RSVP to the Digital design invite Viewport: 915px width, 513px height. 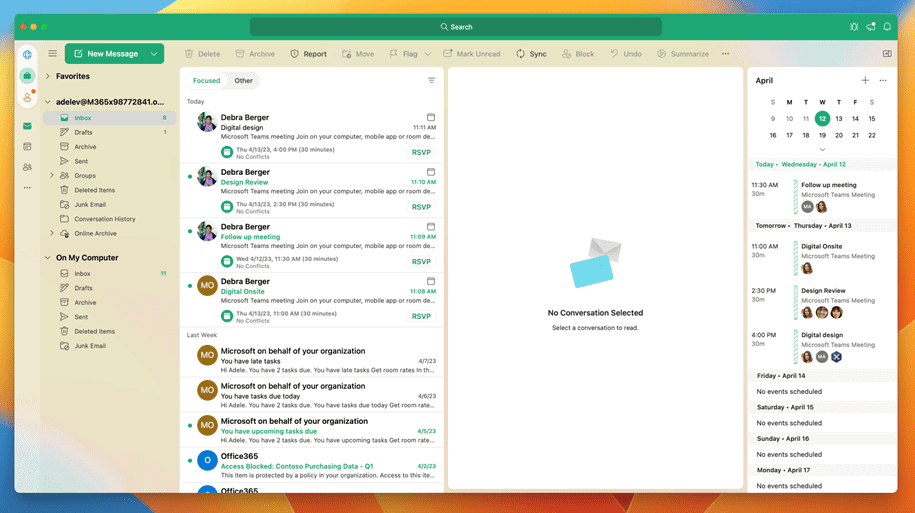click(x=421, y=152)
